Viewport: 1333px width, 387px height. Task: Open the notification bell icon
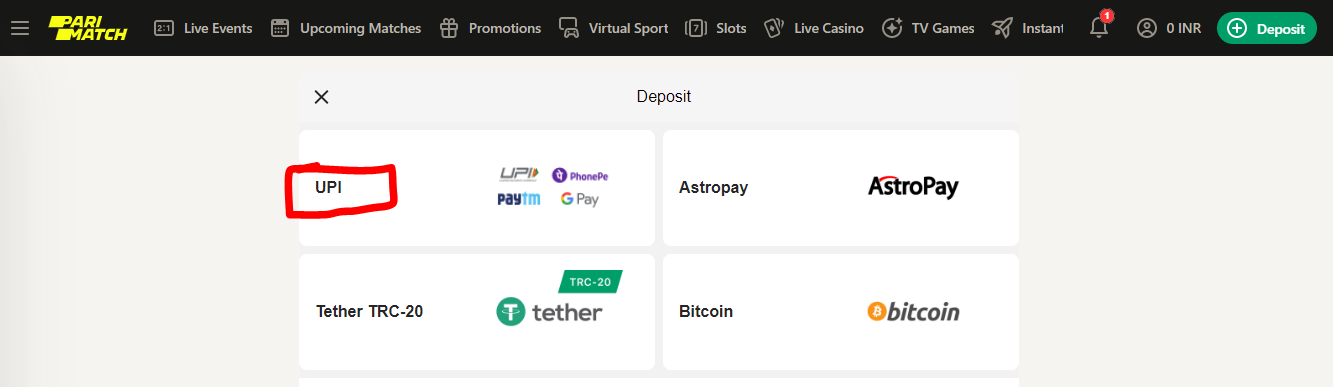click(x=1099, y=27)
